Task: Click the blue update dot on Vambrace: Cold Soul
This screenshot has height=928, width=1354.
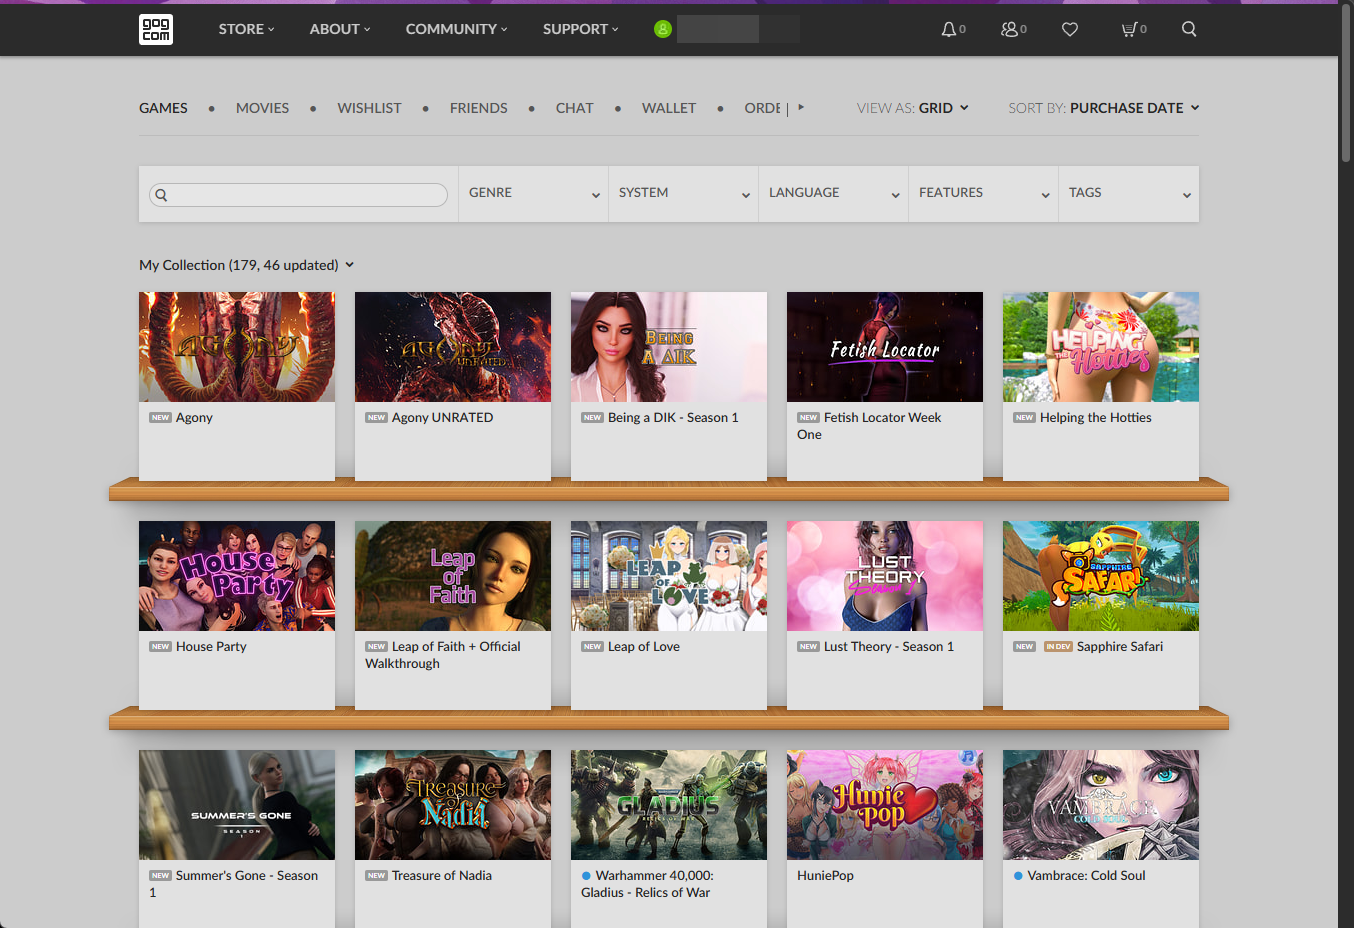Action: pyautogui.click(x=1018, y=876)
